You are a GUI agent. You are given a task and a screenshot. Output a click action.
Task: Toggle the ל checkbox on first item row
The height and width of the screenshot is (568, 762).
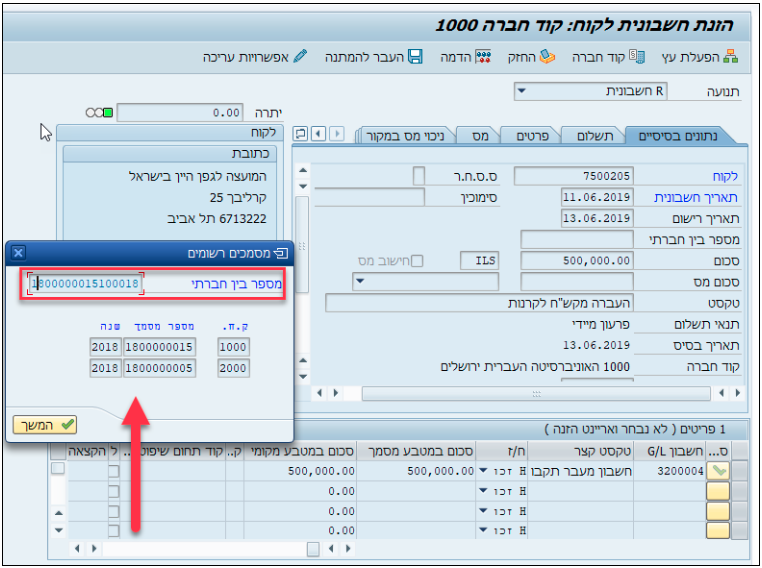(x=113, y=471)
